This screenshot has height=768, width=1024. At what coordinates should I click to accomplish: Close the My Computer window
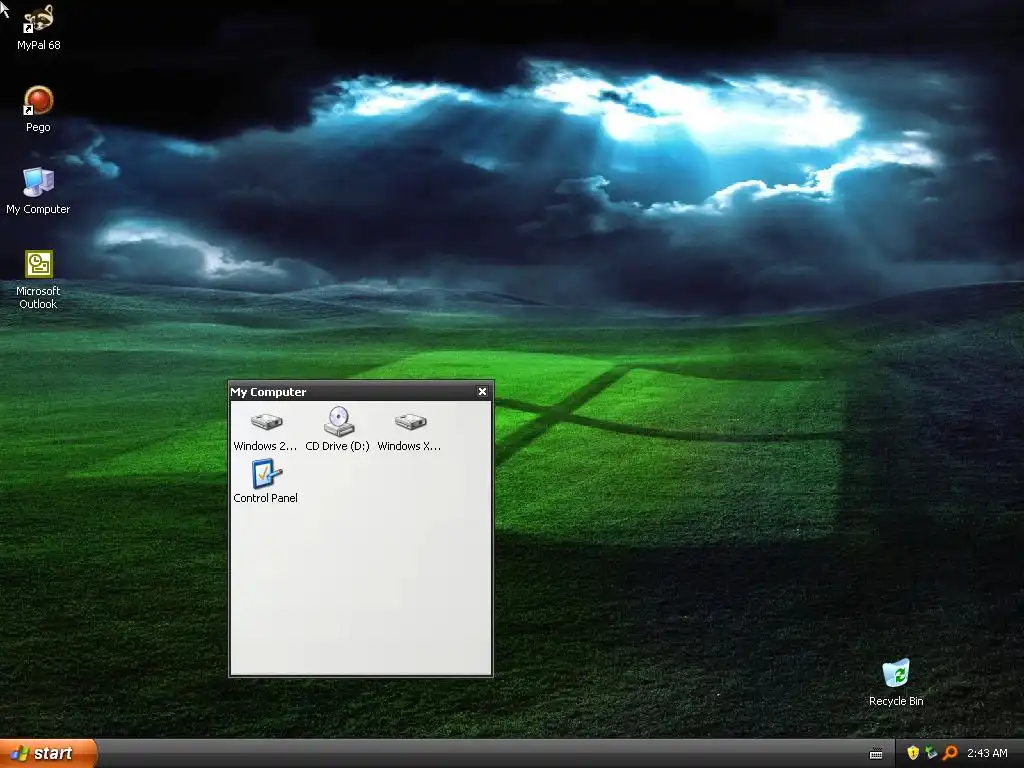(x=482, y=391)
